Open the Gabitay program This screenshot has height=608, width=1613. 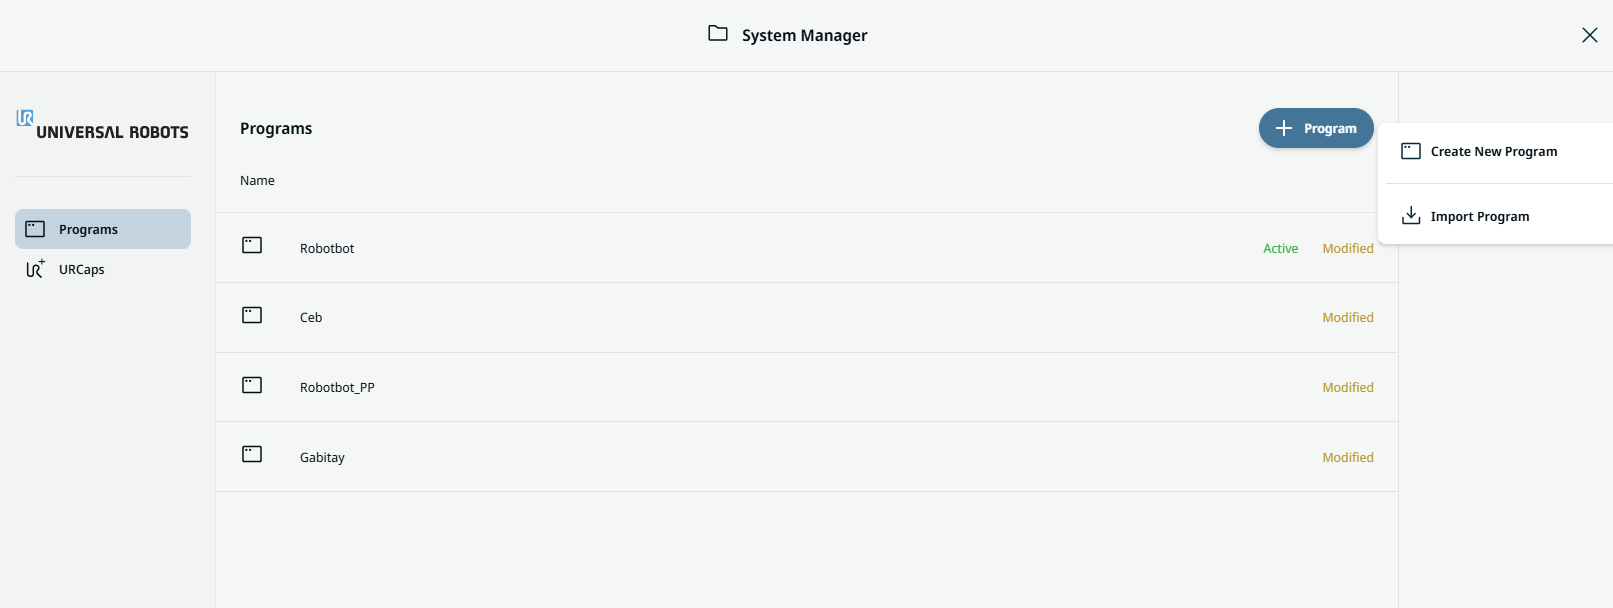click(322, 458)
